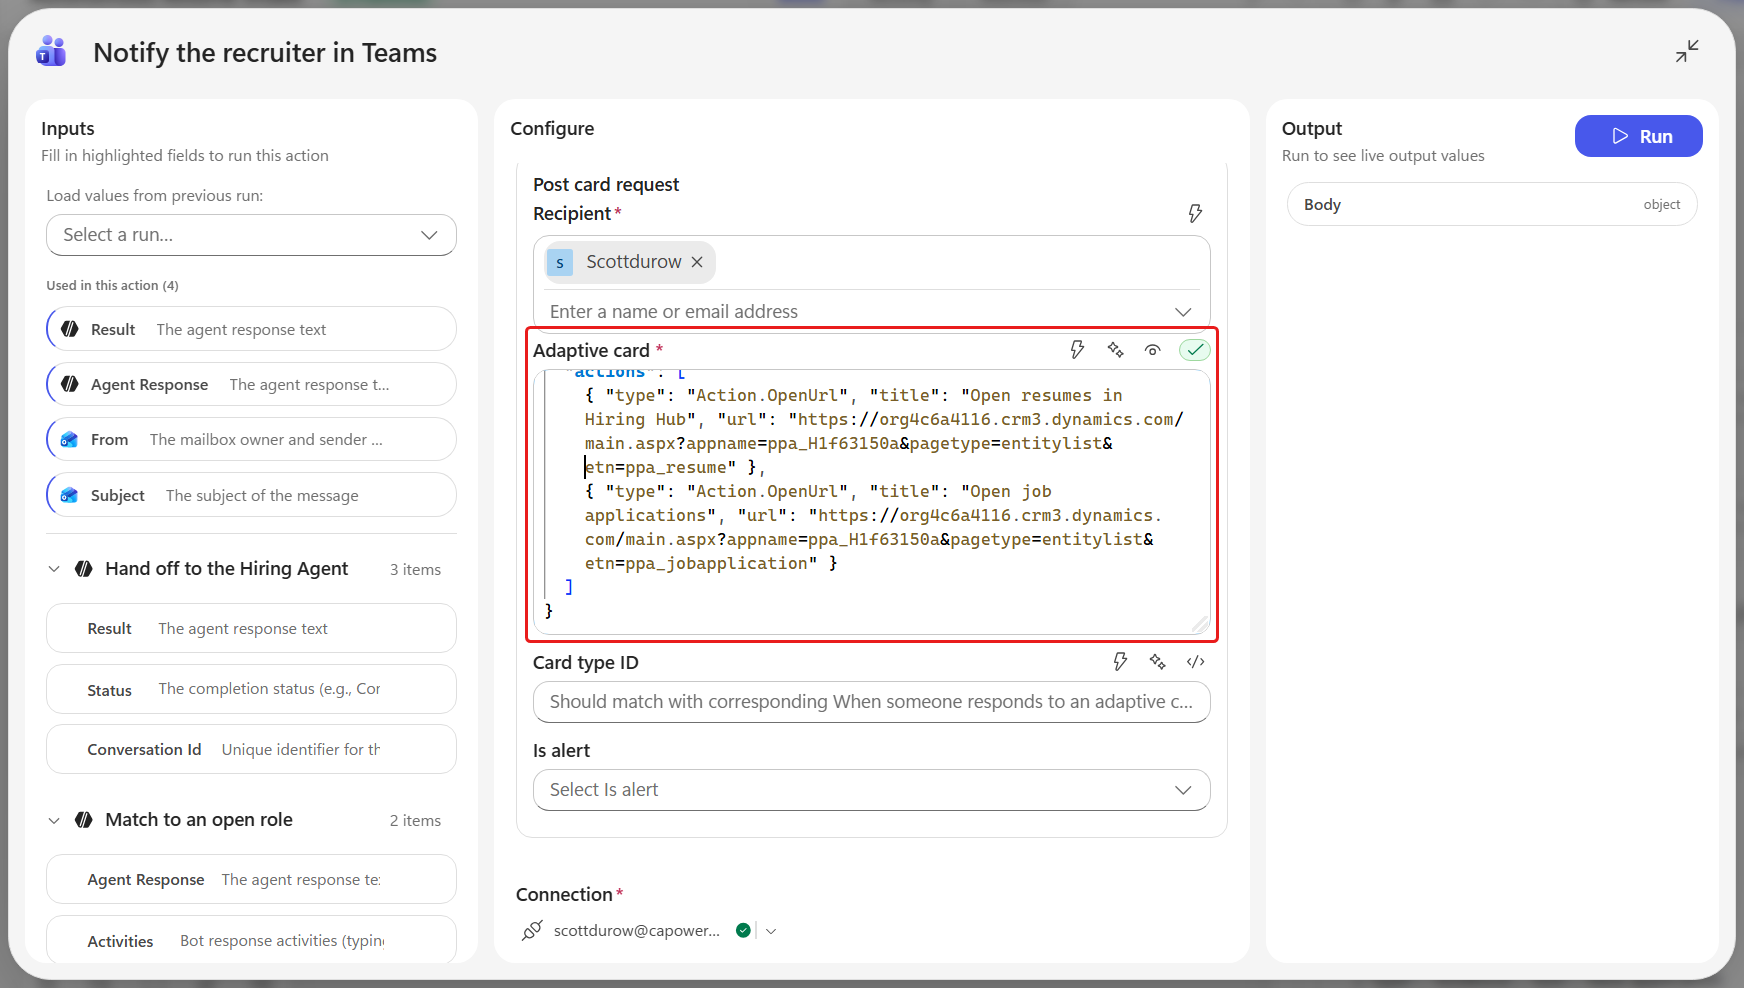Select the Result input in Used in this action

tap(251, 329)
